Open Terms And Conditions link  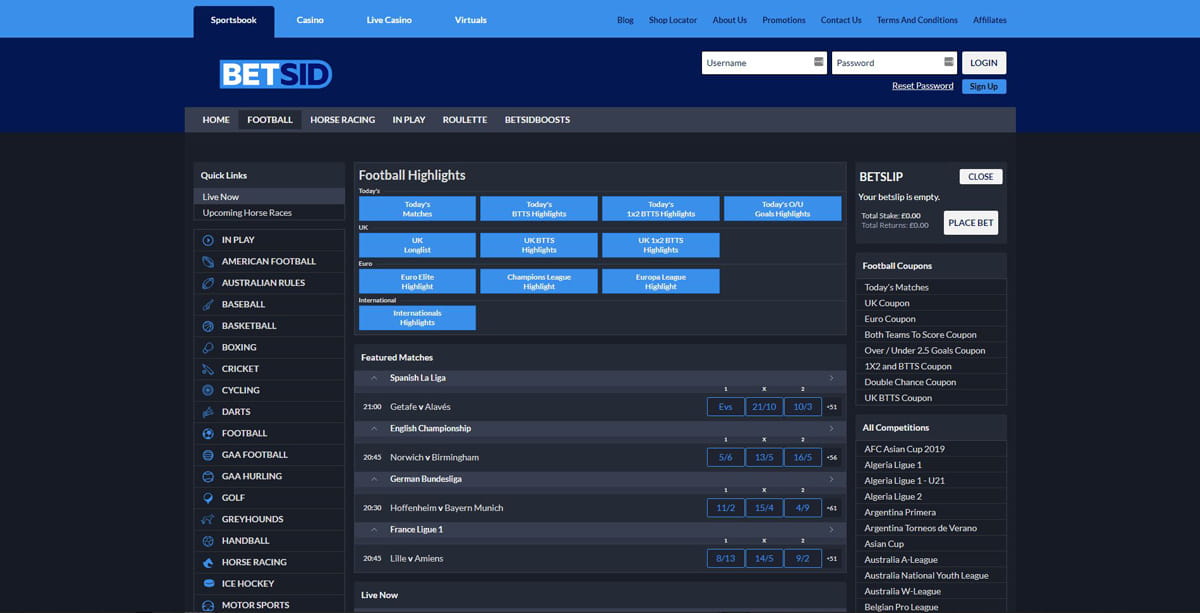[x=917, y=20]
